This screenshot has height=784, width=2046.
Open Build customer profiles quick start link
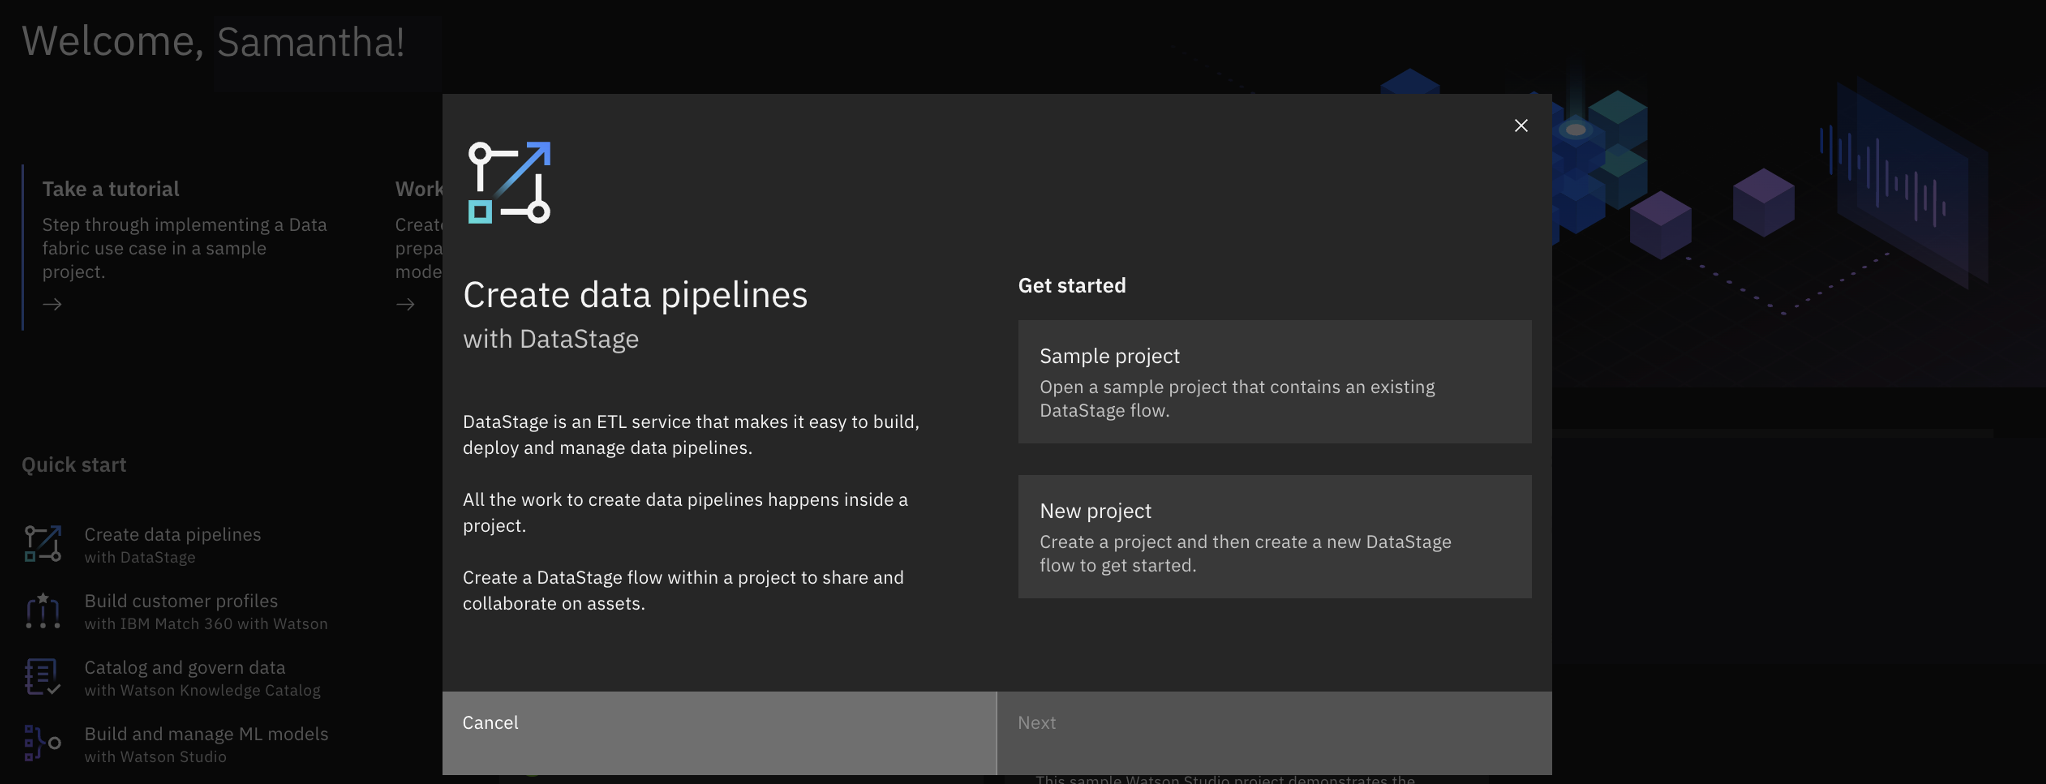click(181, 601)
